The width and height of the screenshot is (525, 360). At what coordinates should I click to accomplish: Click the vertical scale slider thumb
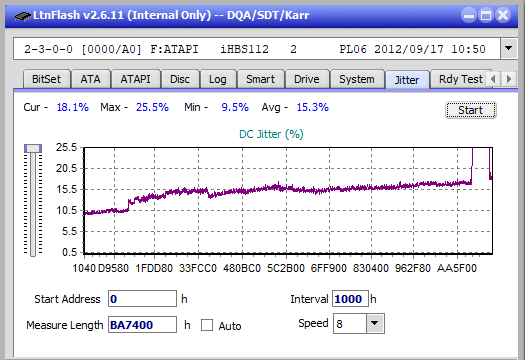click(x=33, y=148)
